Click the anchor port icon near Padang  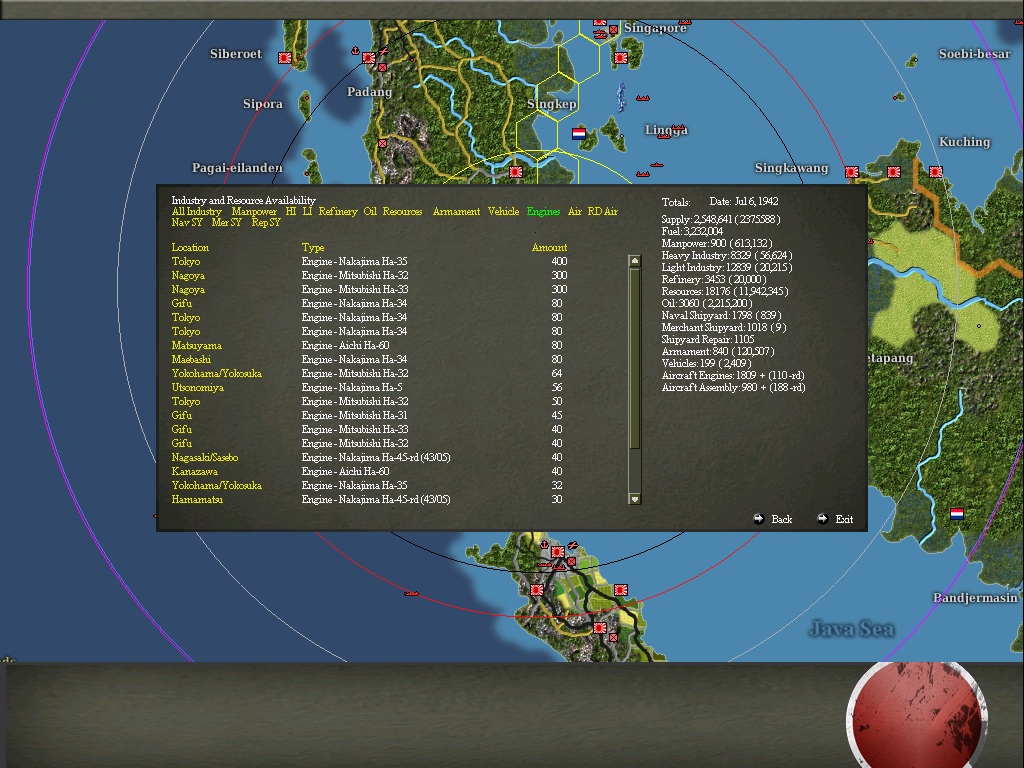(x=355, y=50)
